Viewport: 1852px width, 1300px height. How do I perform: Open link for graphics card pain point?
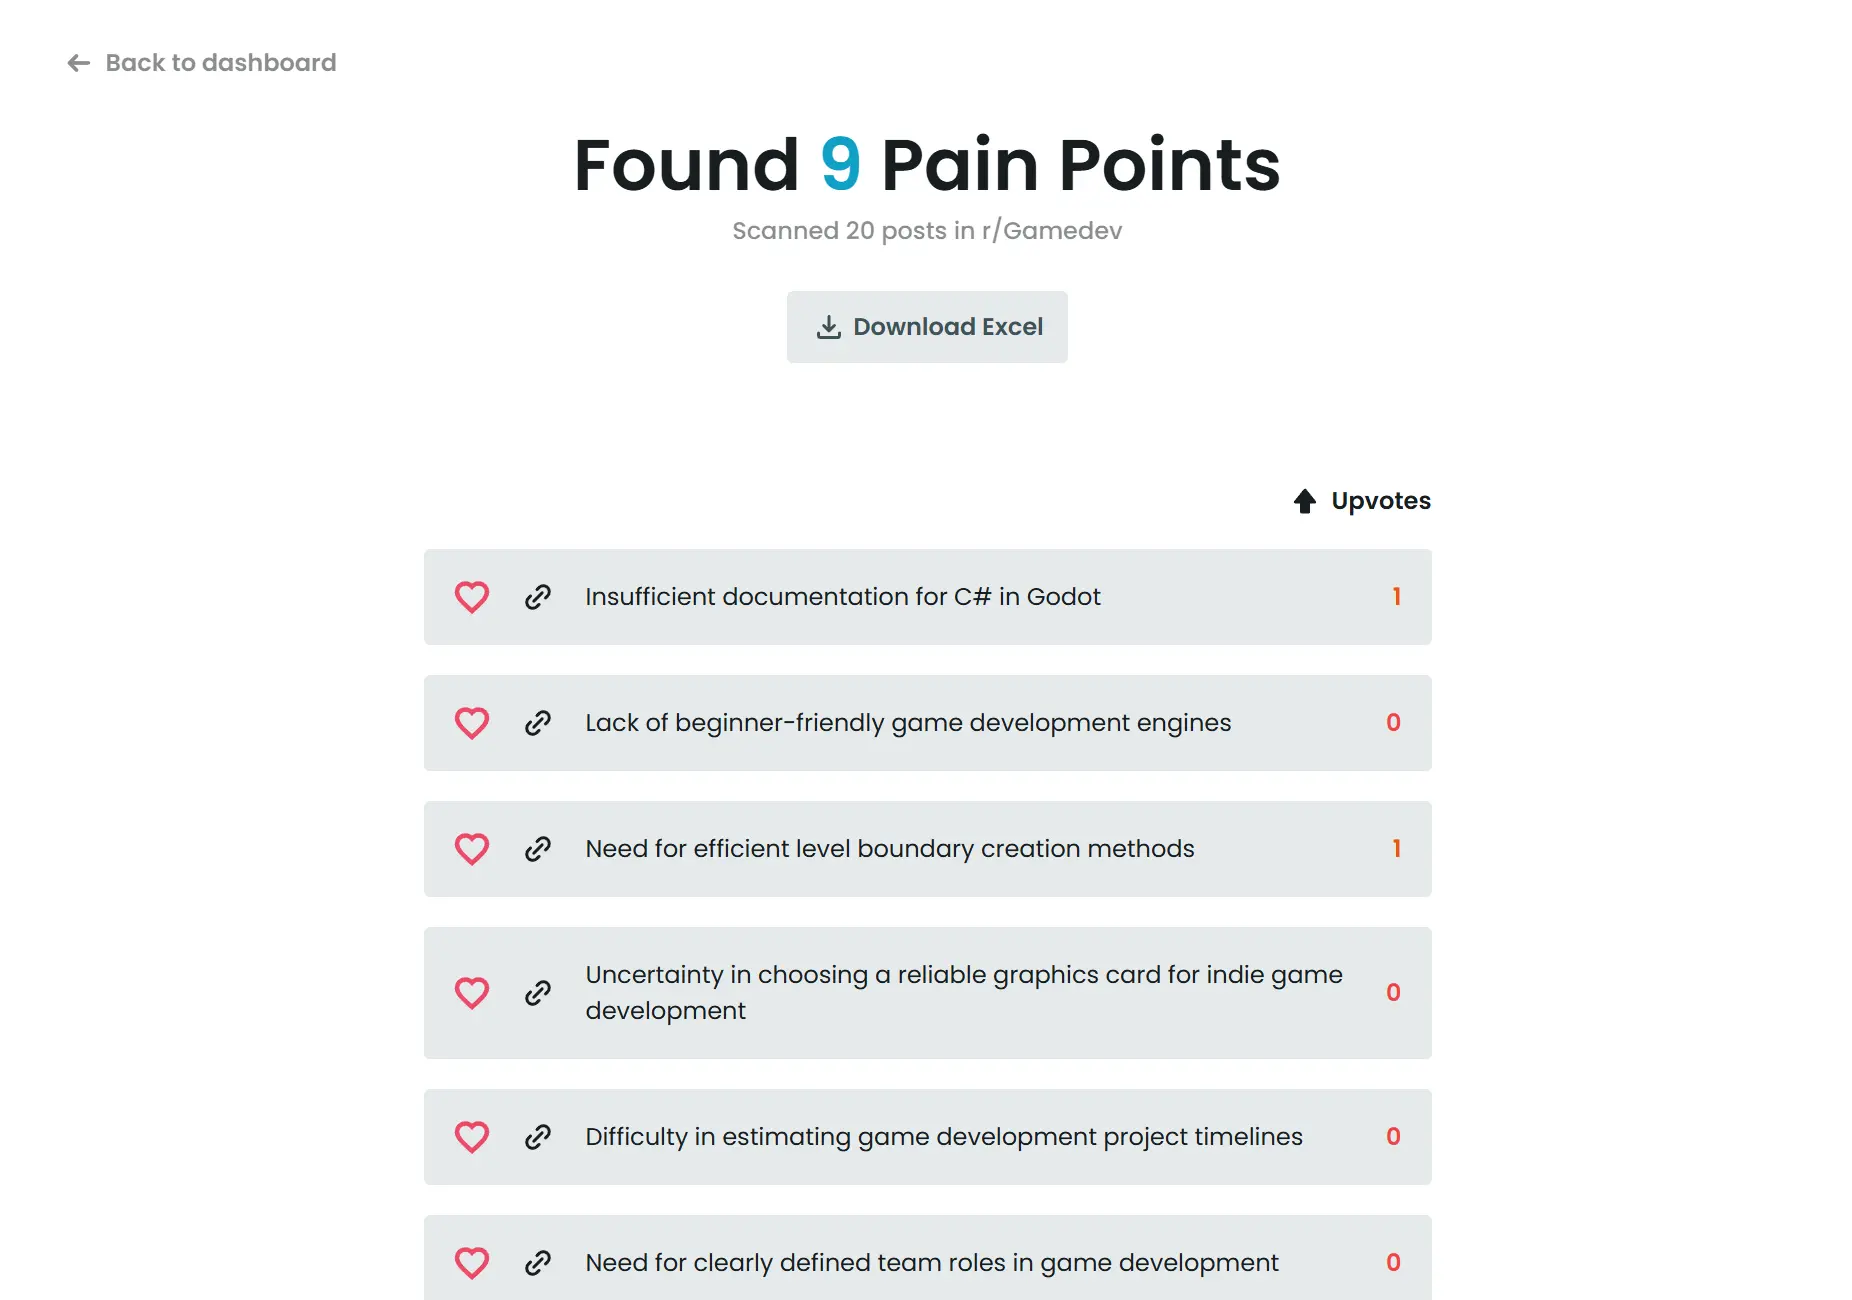tap(538, 993)
